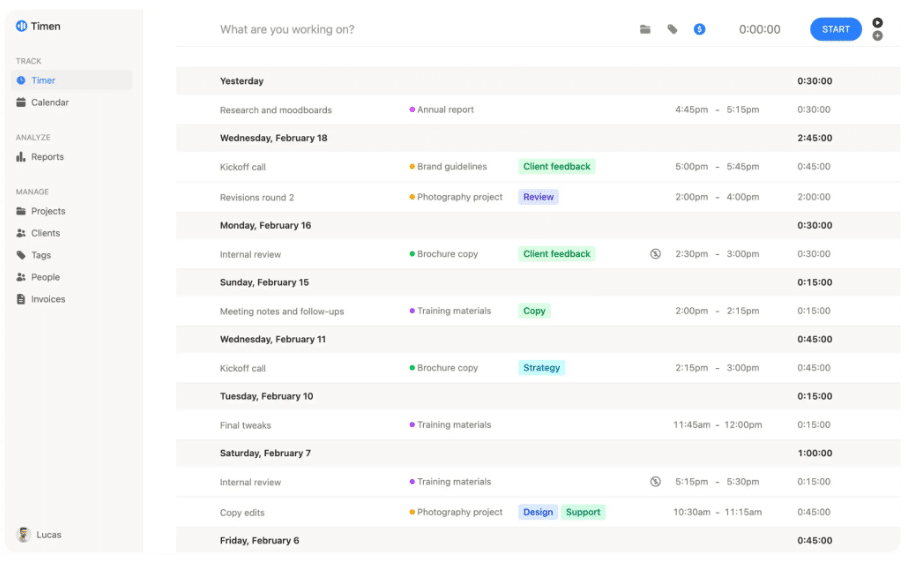Edit the 10:30am start time

tap(692, 512)
